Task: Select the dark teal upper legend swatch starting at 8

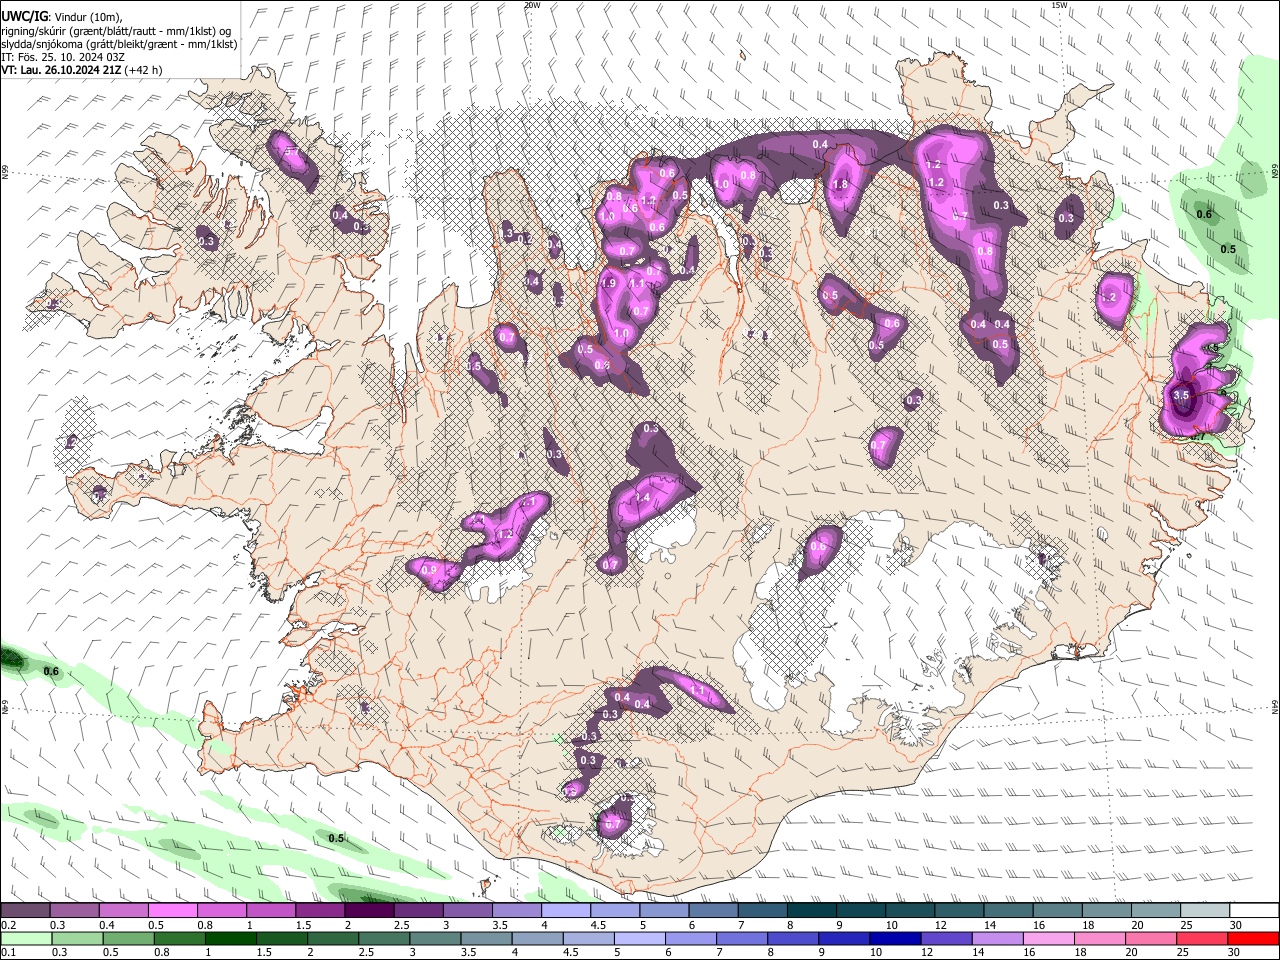Action: pos(812,911)
